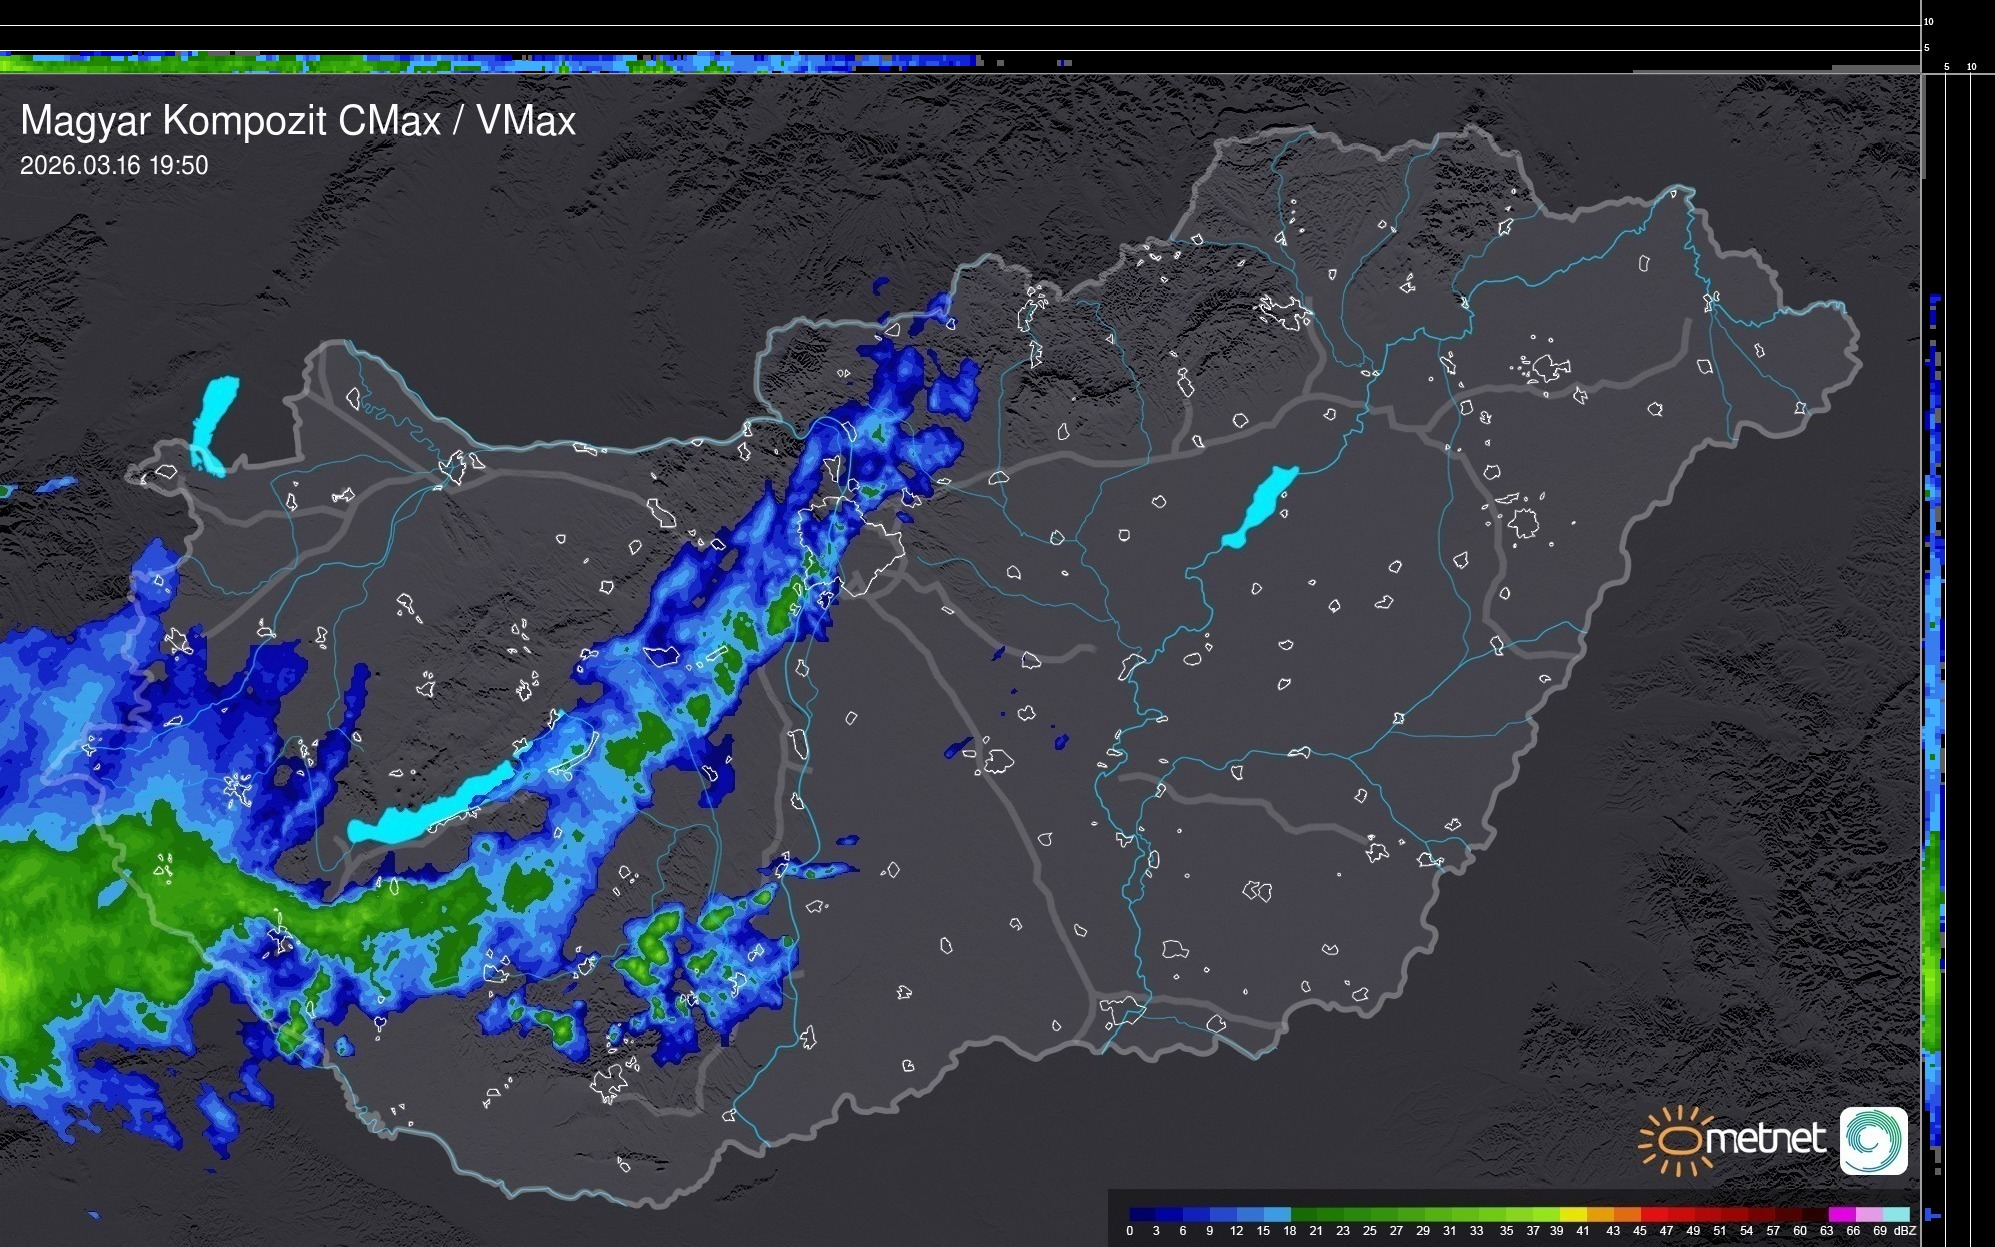Click the pale cyan 69 dBZ swatch
Image resolution: width=1995 pixels, height=1247 pixels.
(1896, 1214)
